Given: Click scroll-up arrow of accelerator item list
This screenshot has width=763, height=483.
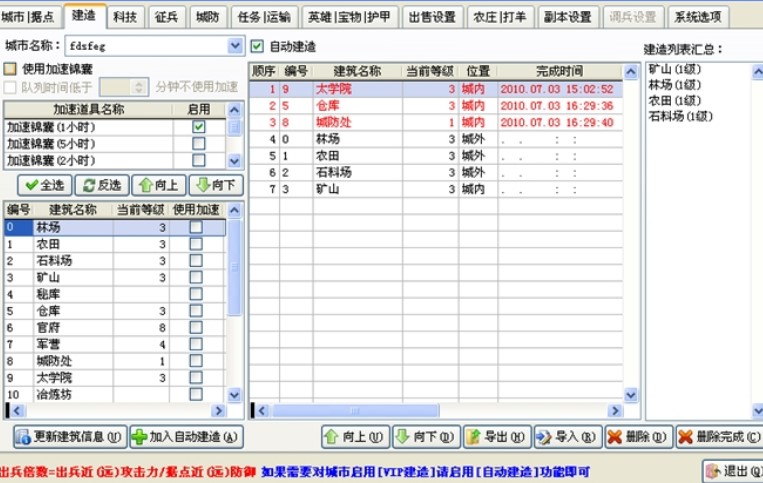Looking at the screenshot, I should click(235, 110).
